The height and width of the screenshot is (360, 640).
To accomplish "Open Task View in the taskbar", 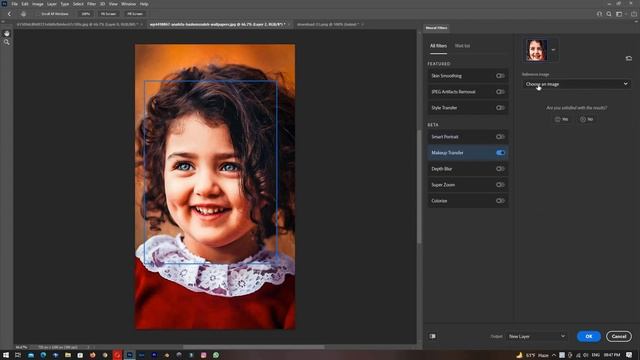I will click(18, 355).
